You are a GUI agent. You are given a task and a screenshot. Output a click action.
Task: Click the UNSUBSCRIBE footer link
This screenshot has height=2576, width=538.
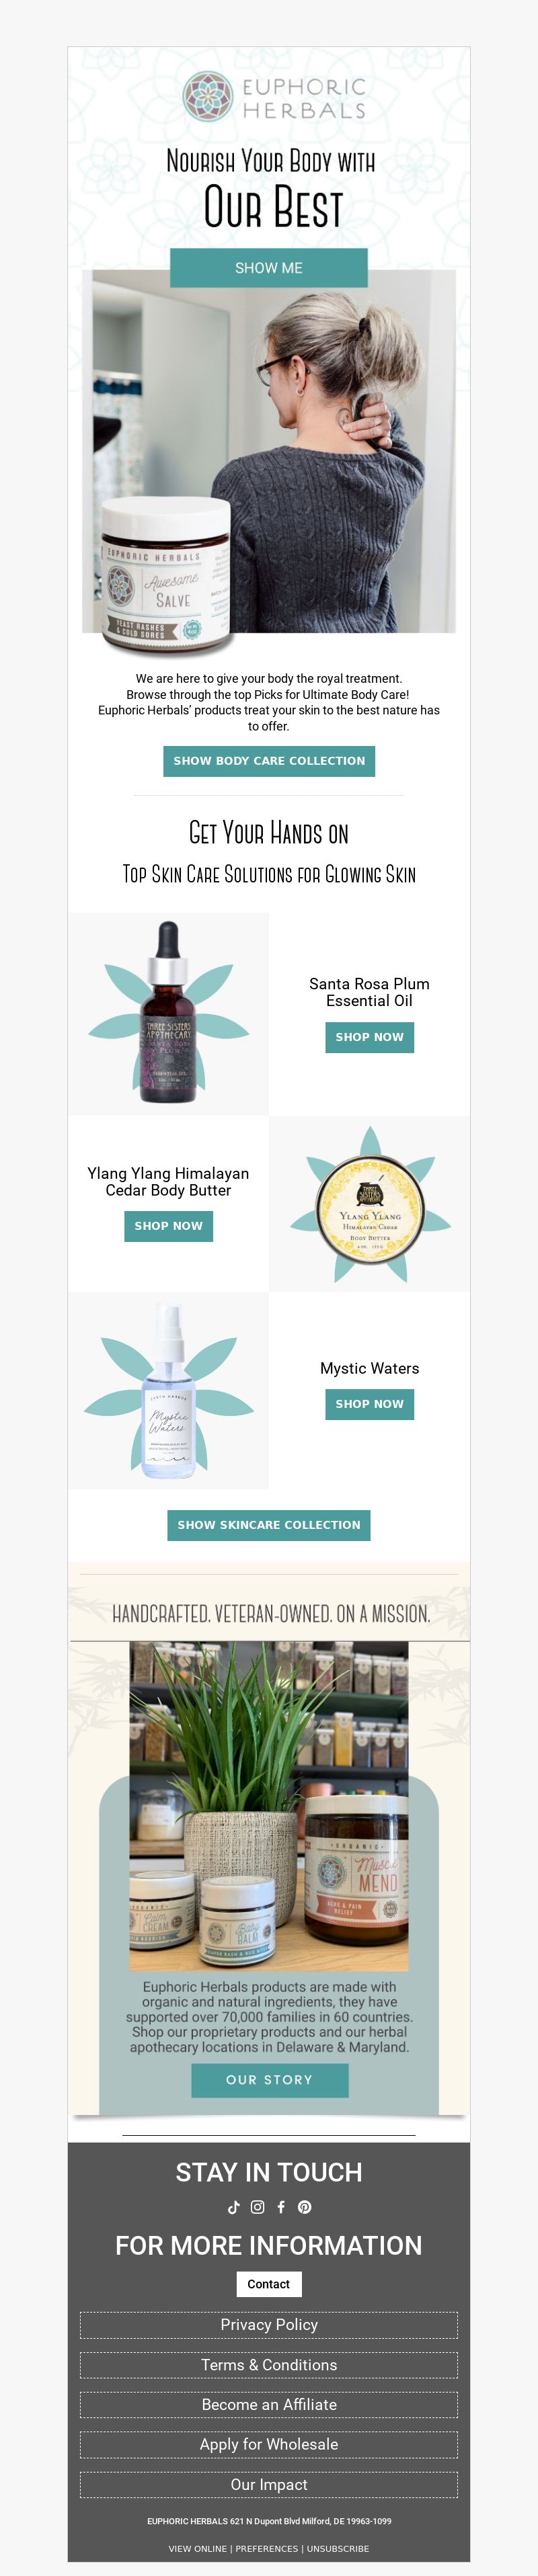coord(338,2549)
